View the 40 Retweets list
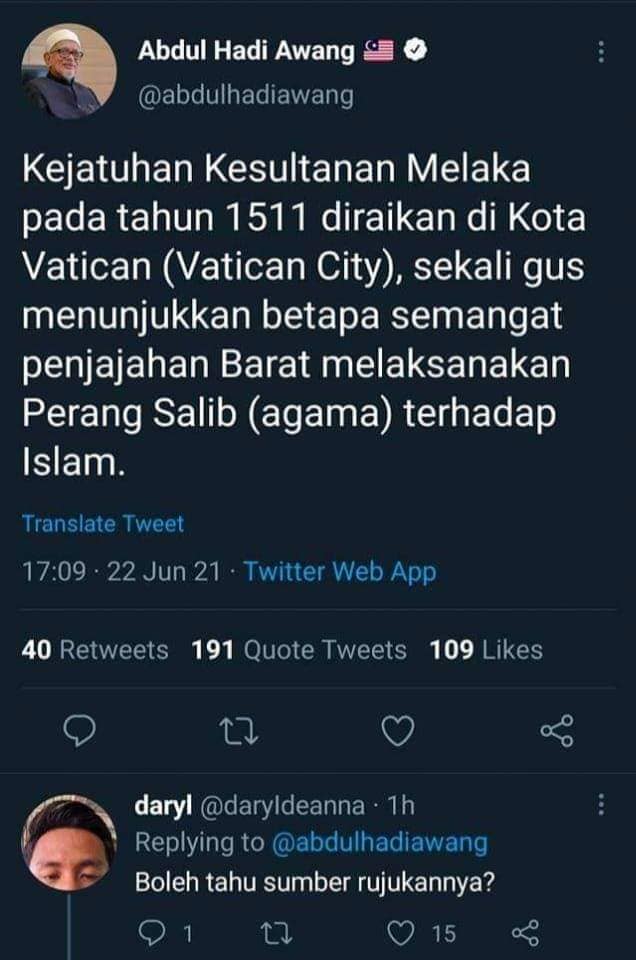This screenshot has height=960, width=636. click(x=95, y=650)
